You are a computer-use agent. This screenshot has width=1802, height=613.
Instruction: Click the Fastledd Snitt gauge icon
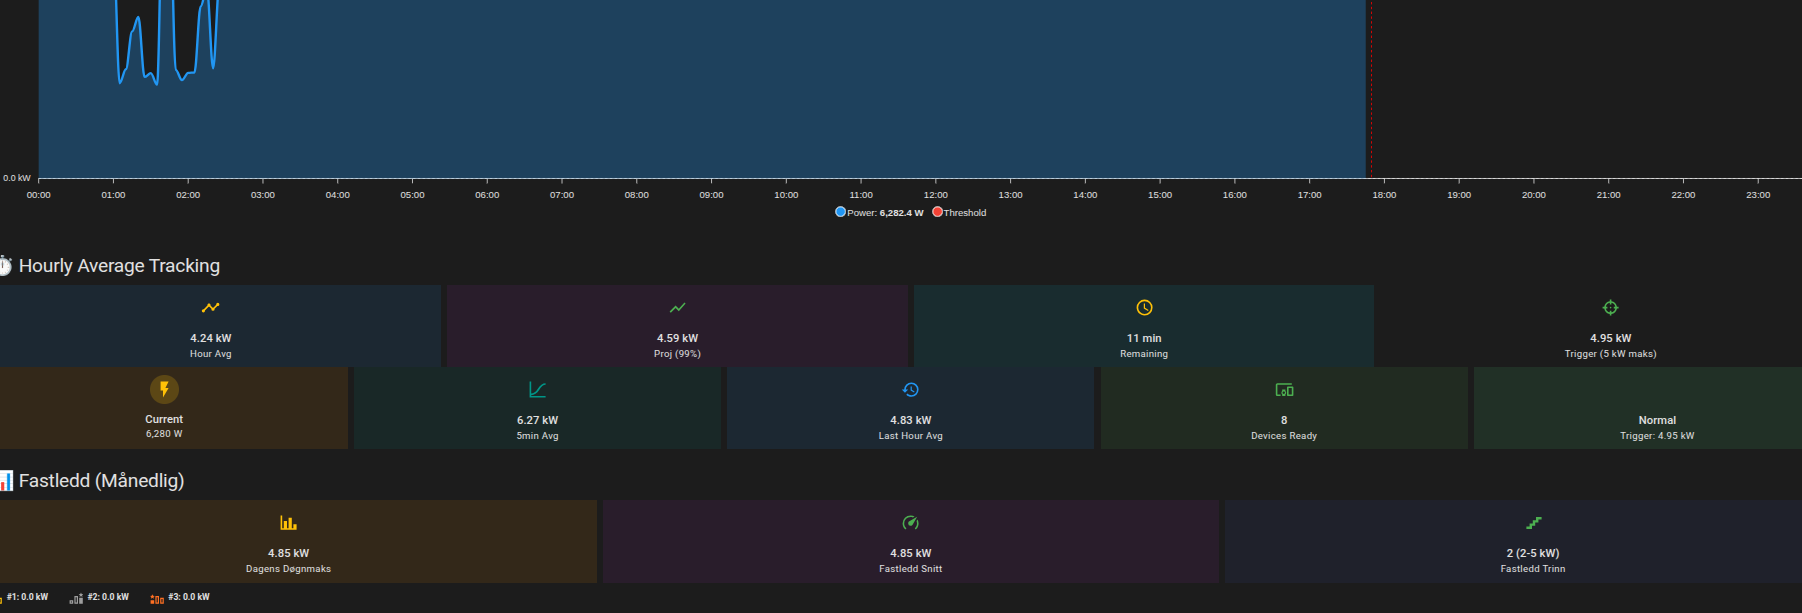click(x=910, y=523)
